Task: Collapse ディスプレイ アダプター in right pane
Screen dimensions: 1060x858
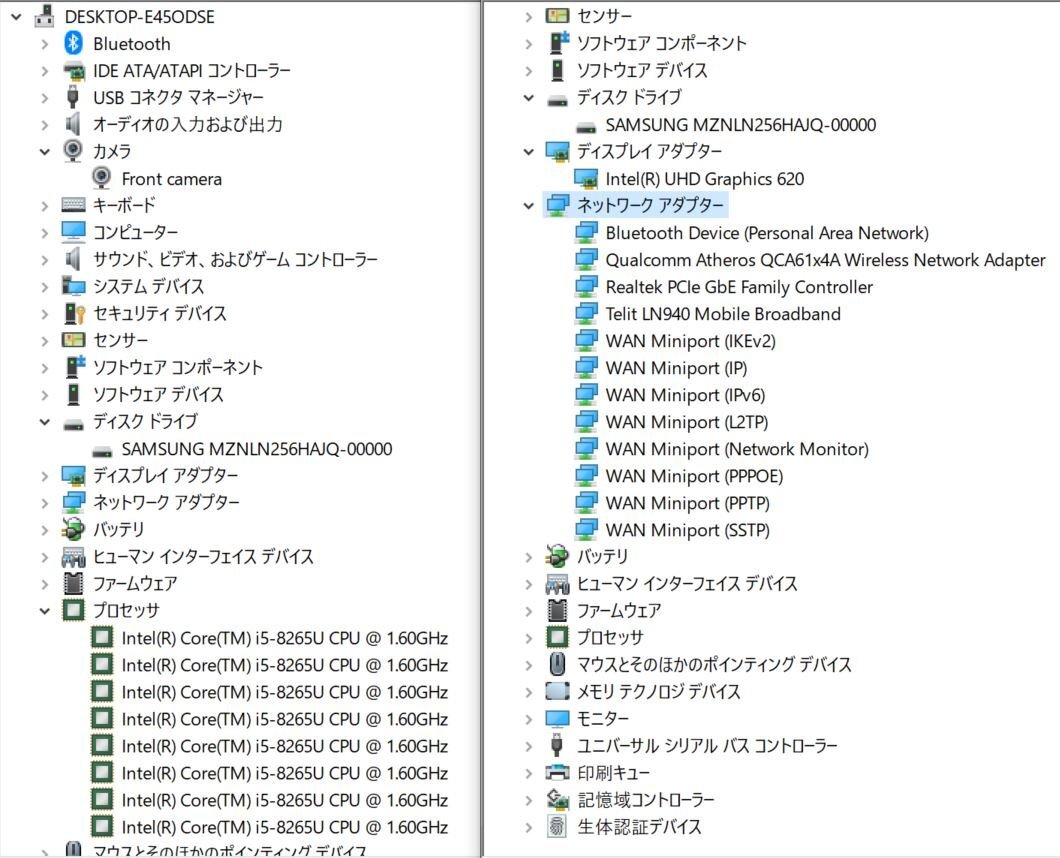Action: point(529,151)
